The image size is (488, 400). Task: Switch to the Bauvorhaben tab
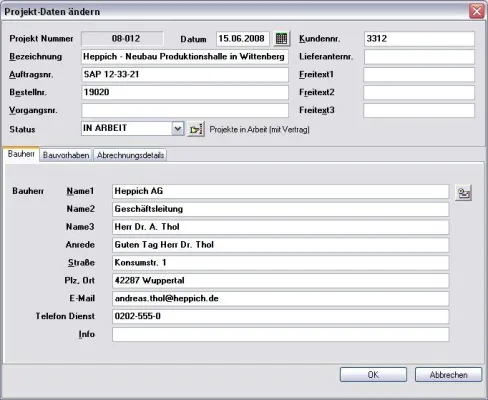[66, 155]
